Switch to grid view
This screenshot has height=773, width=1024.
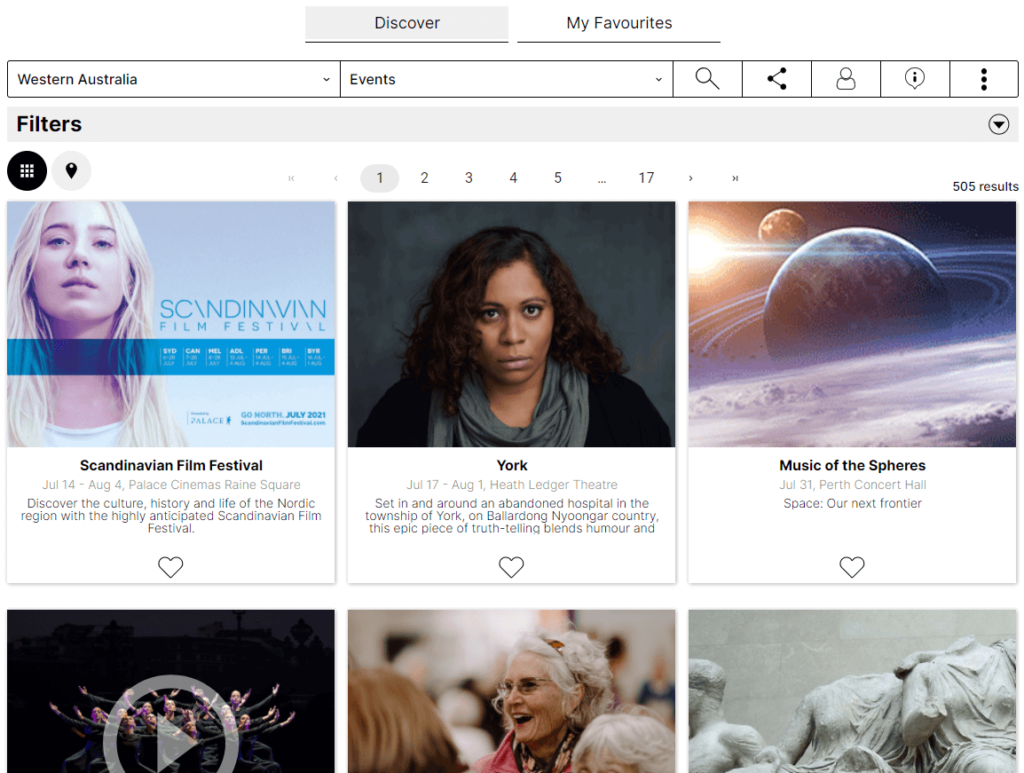coord(27,171)
